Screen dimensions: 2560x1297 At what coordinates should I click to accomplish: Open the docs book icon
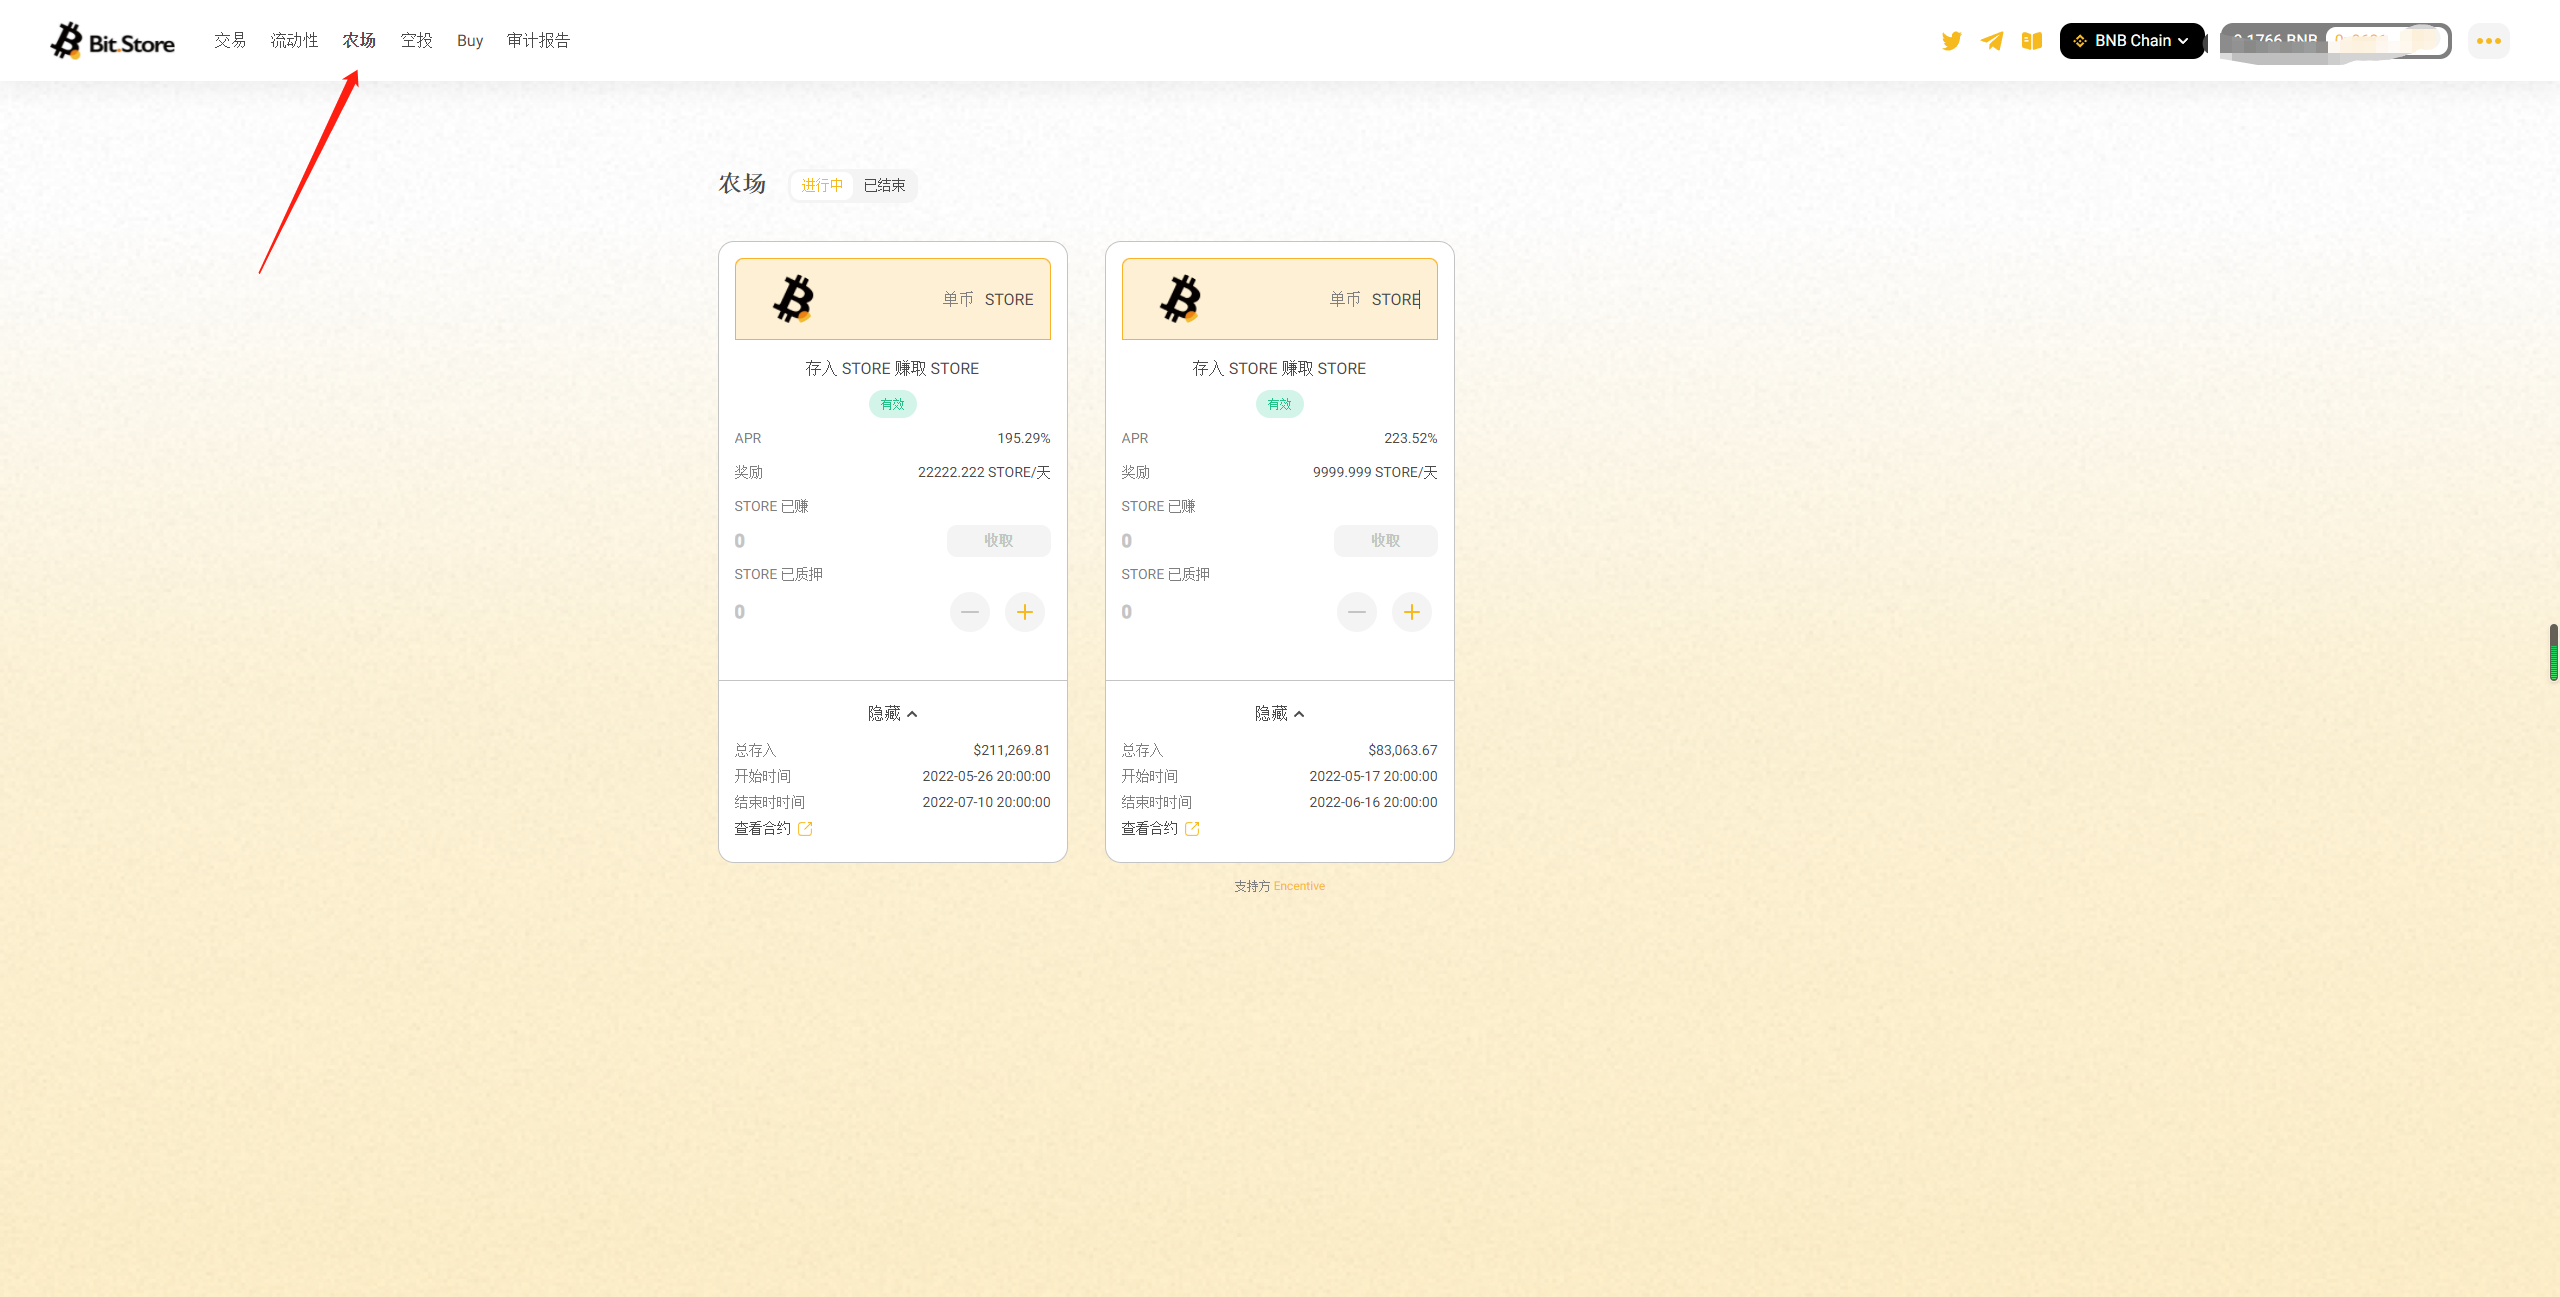click(x=2031, y=41)
